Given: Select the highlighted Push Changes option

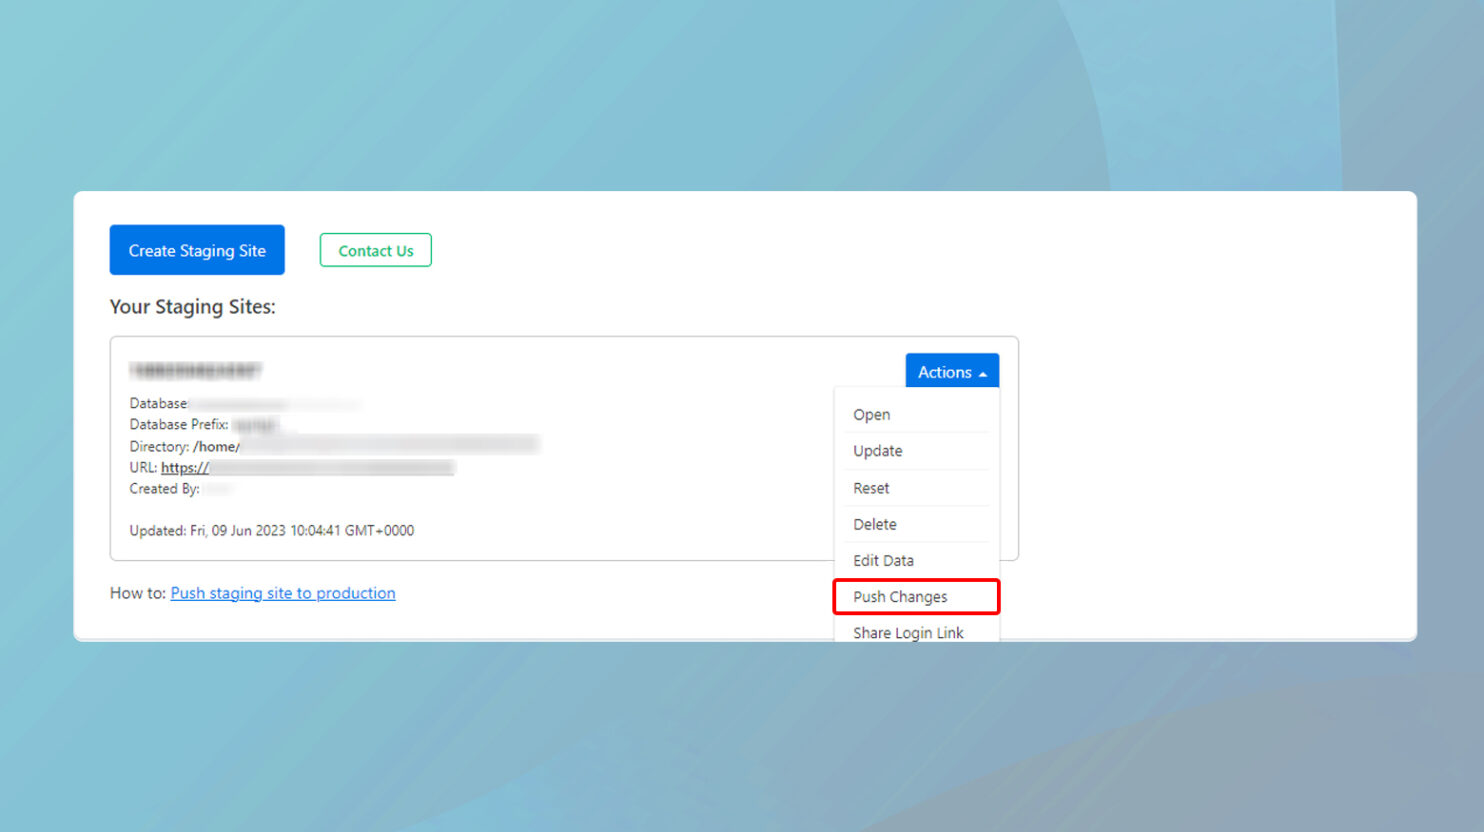Looking at the screenshot, I should [x=900, y=596].
